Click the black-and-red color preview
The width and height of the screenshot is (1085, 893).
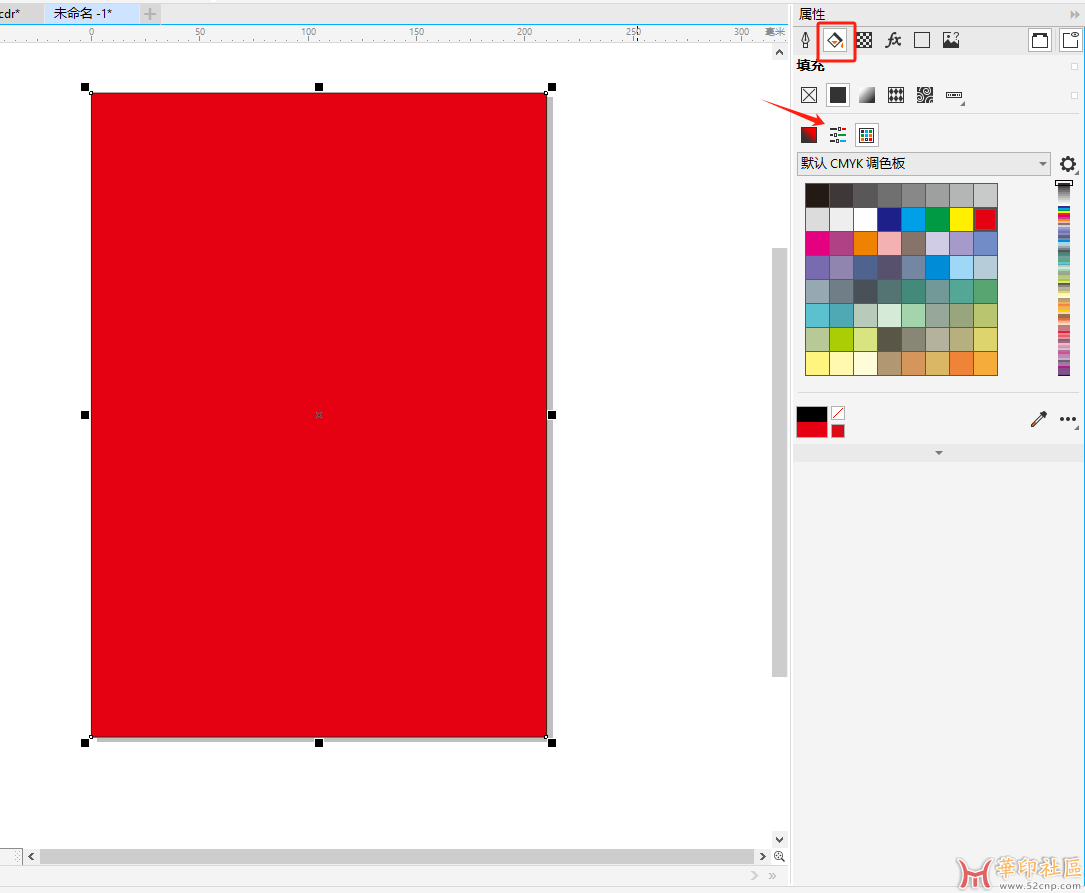(812, 422)
